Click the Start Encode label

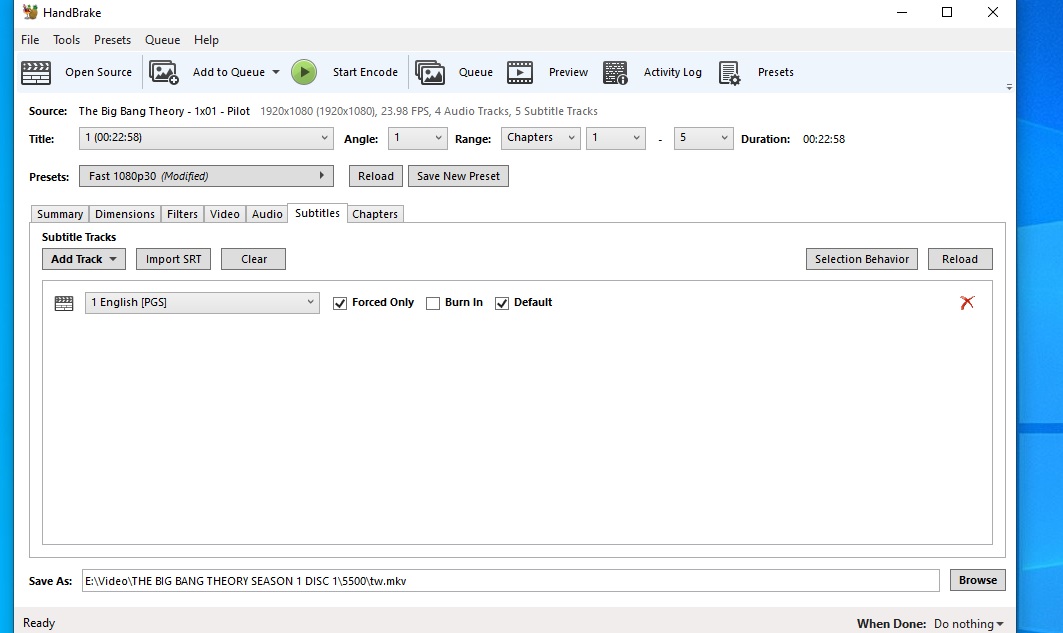(365, 73)
